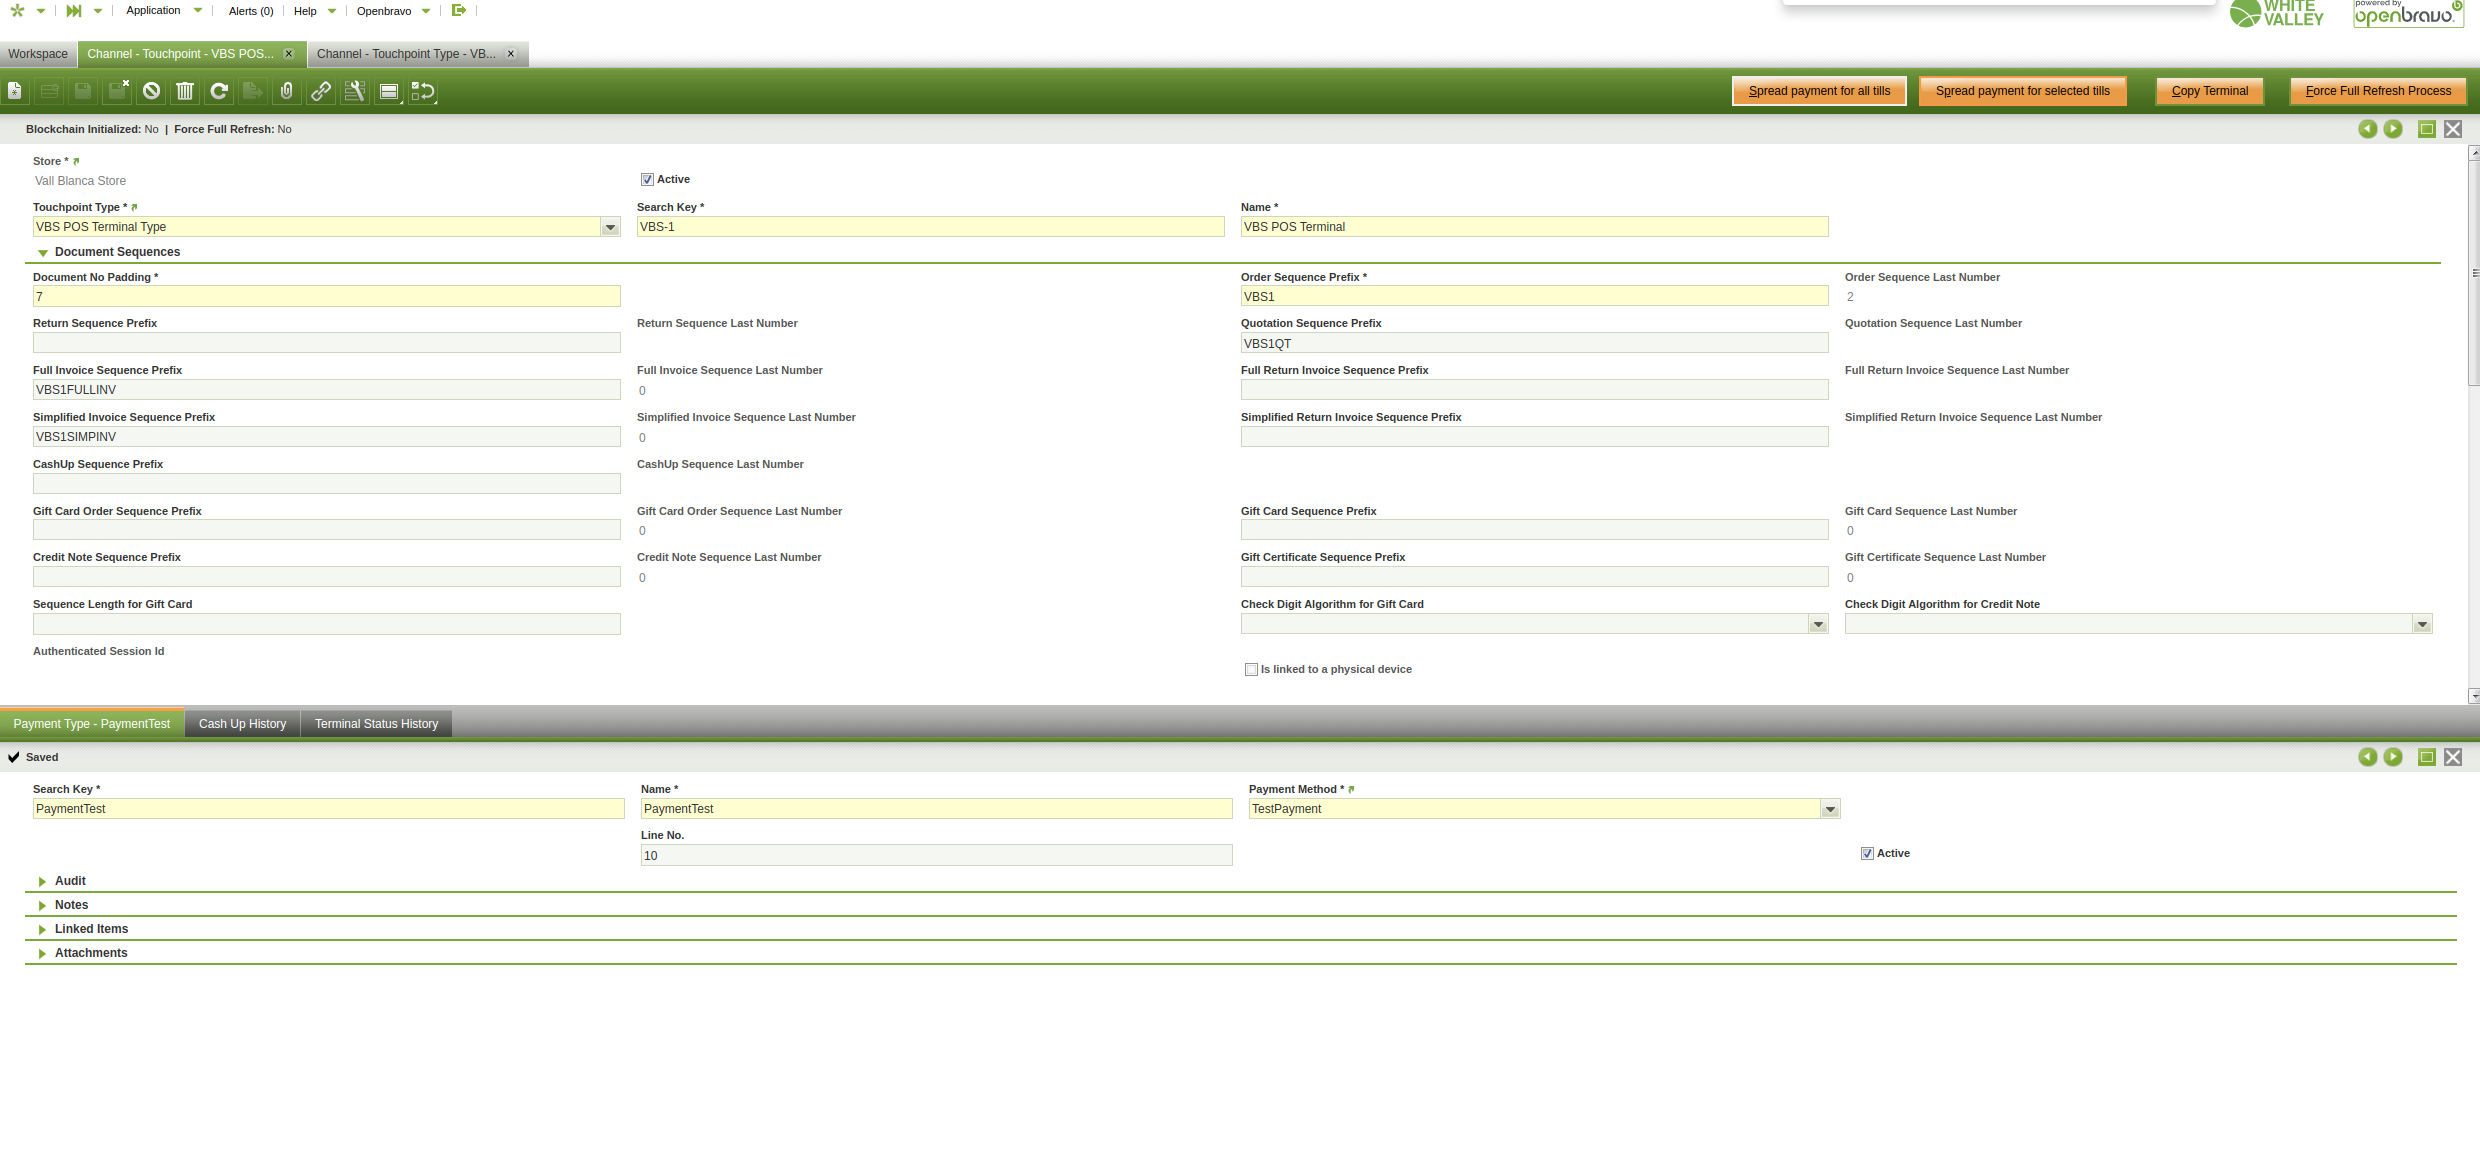Click the chain link icon in toolbar
The image size is (2480, 1157).
click(x=321, y=91)
